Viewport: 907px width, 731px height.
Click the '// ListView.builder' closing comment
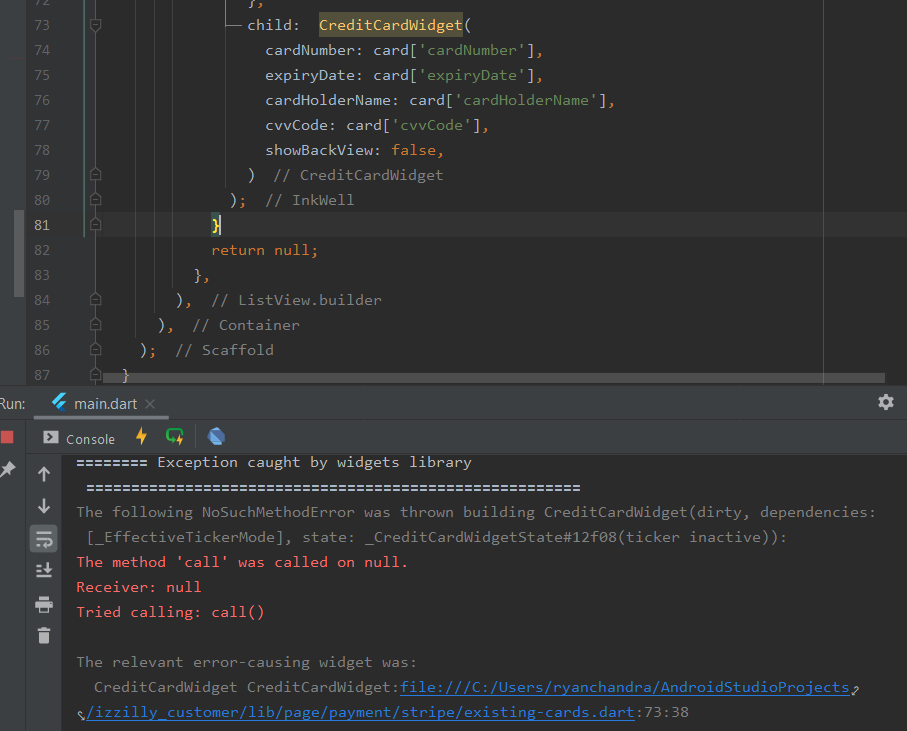point(296,300)
